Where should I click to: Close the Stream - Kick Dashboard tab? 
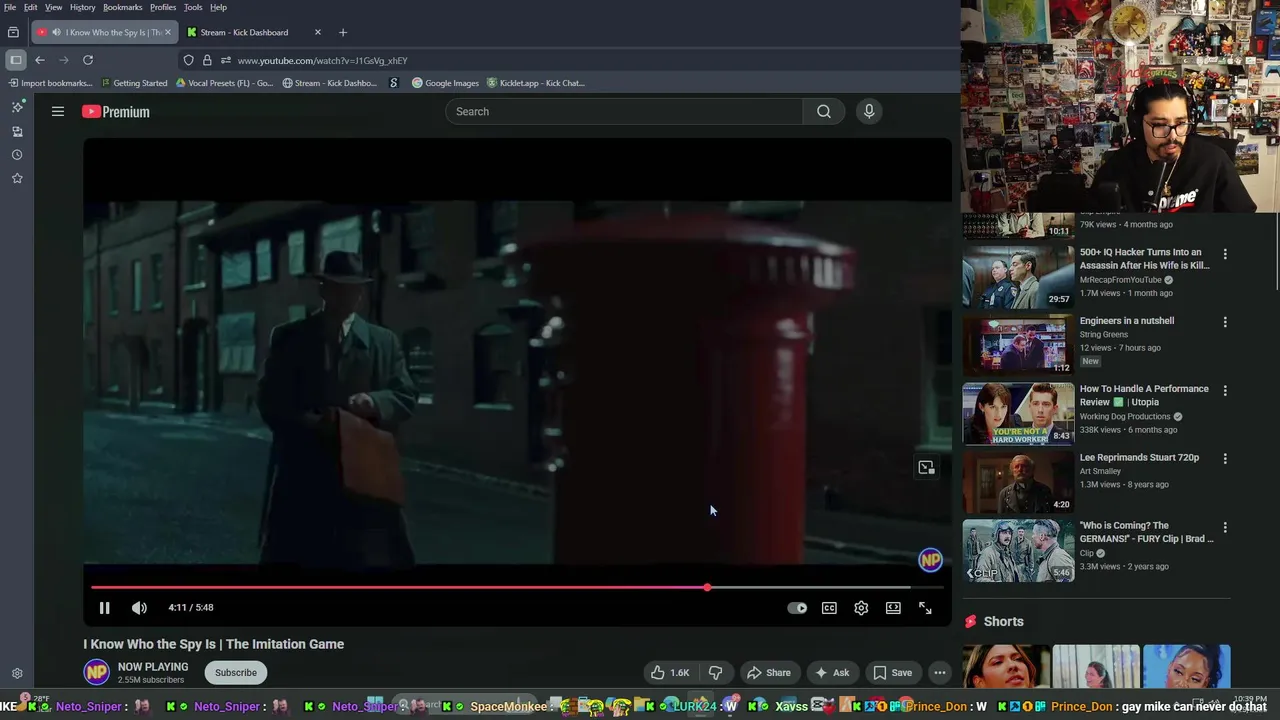coord(318,32)
